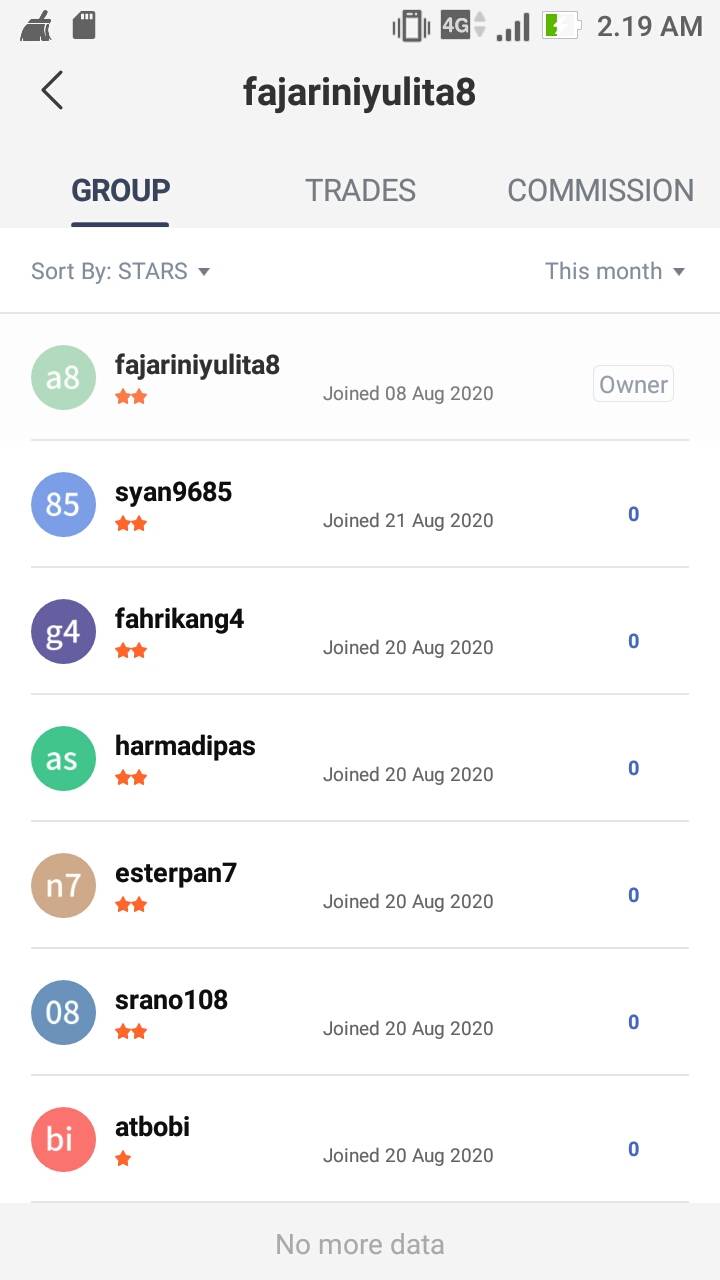Tap the star rating under harmadipas
Viewport: 720px width, 1280px height.
(x=131, y=777)
